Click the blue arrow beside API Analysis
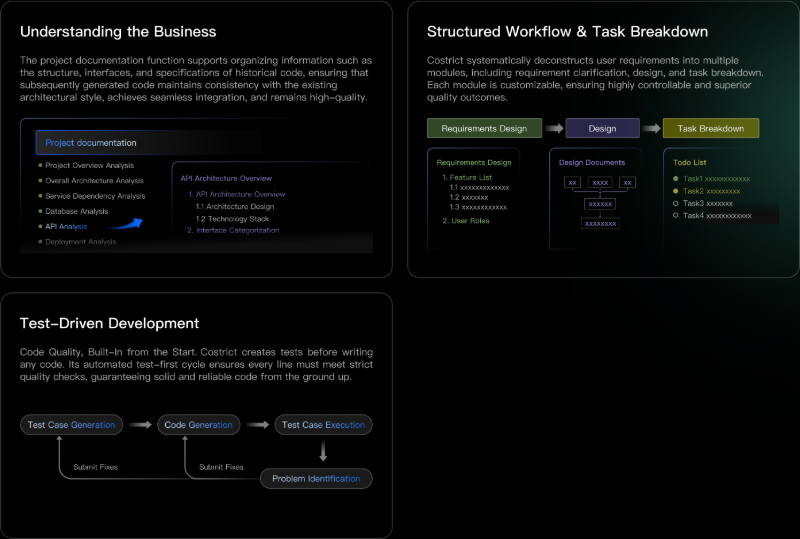 coord(126,224)
